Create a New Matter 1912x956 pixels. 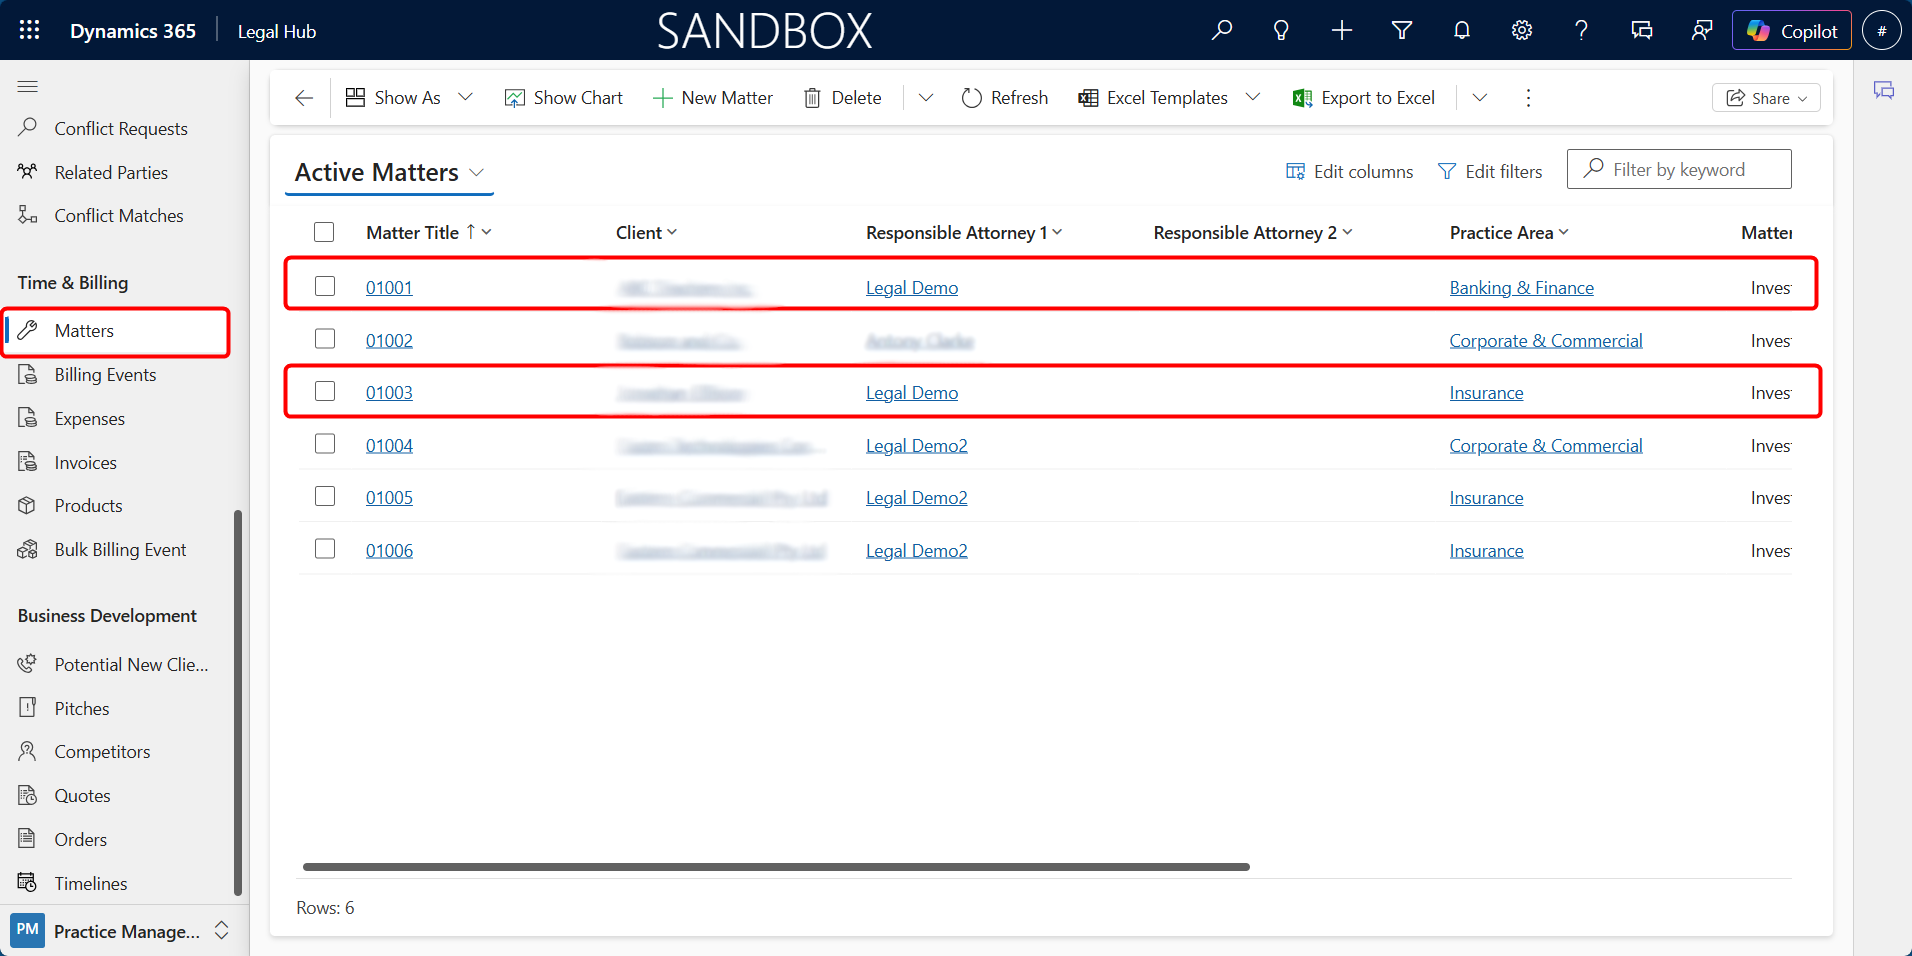(x=713, y=98)
